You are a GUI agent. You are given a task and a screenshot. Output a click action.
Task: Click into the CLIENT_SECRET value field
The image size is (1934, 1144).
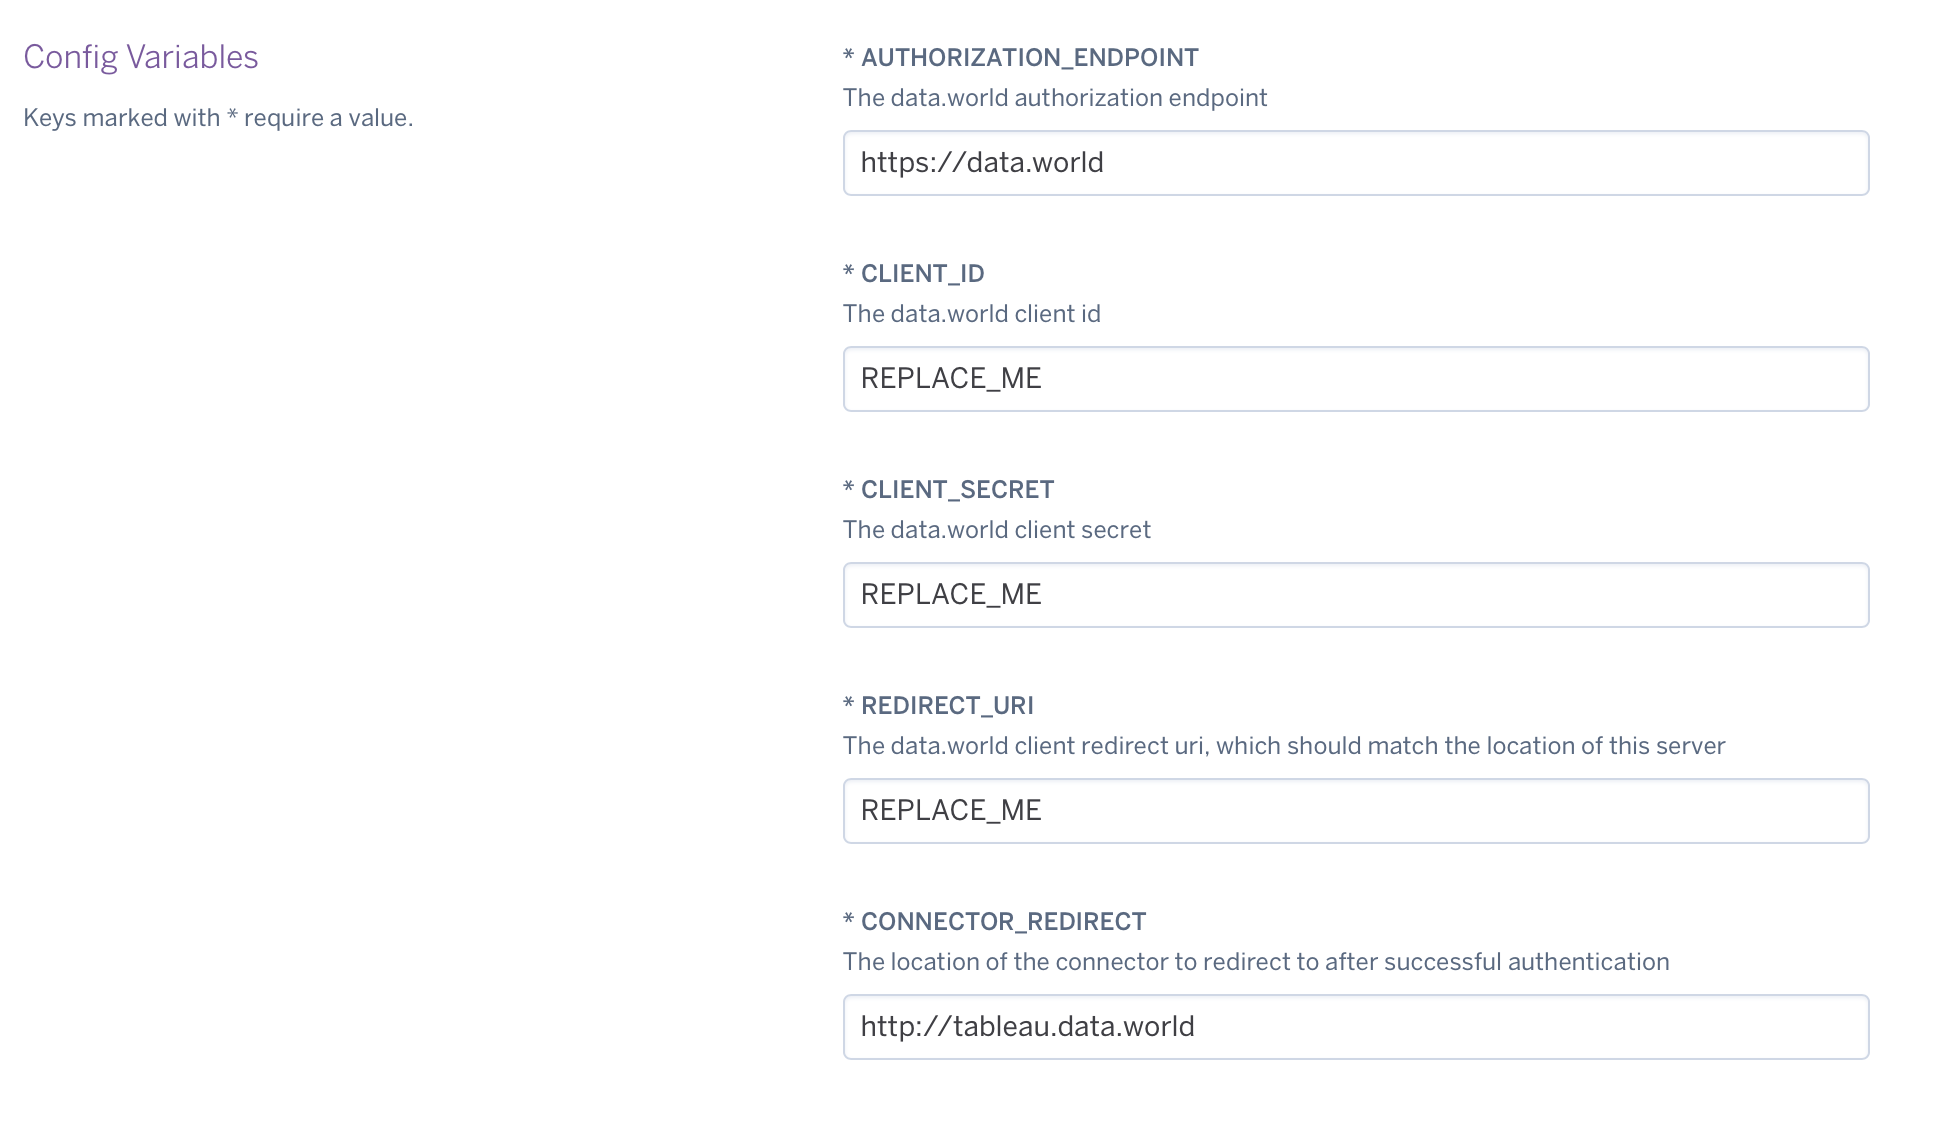pos(1355,595)
